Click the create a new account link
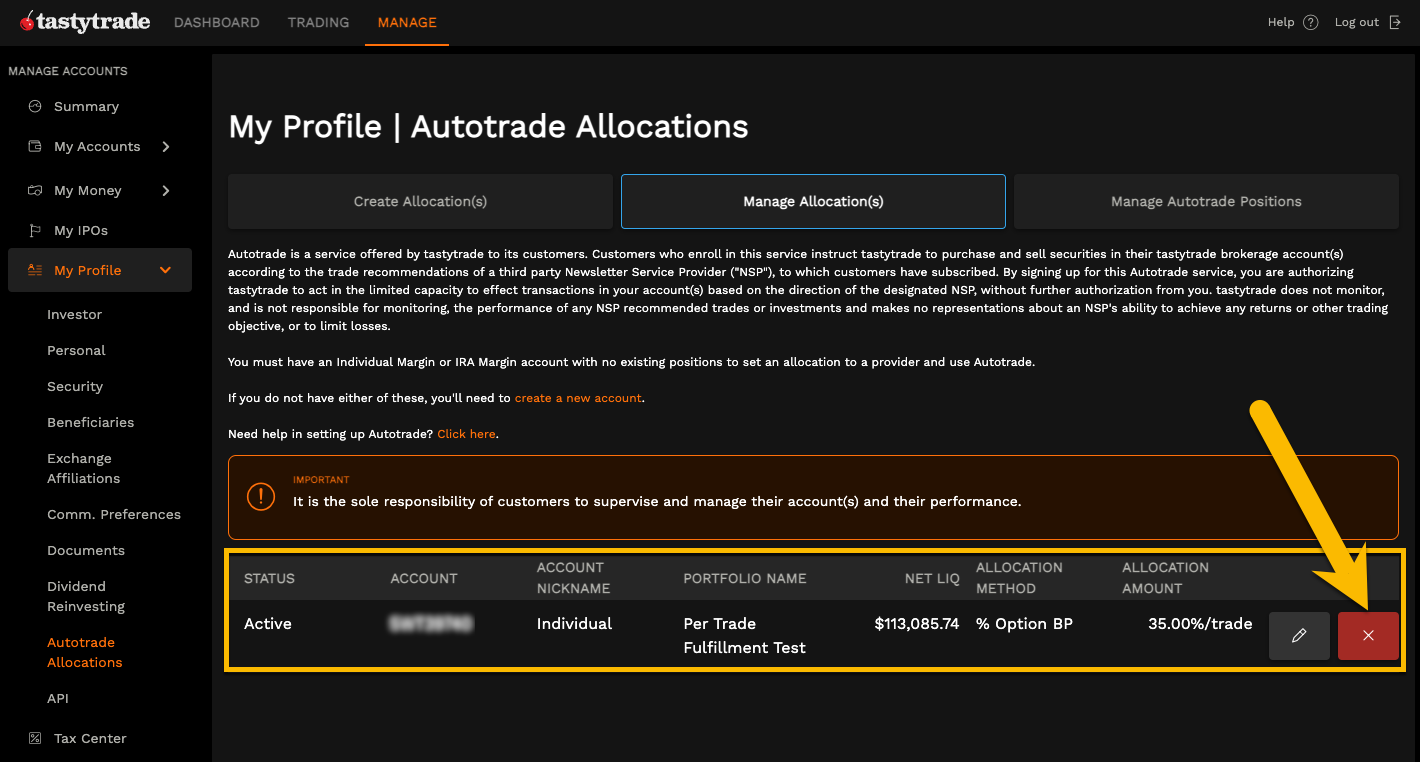The height and width of the screenshot is (762, 1420). pos(578,397)
